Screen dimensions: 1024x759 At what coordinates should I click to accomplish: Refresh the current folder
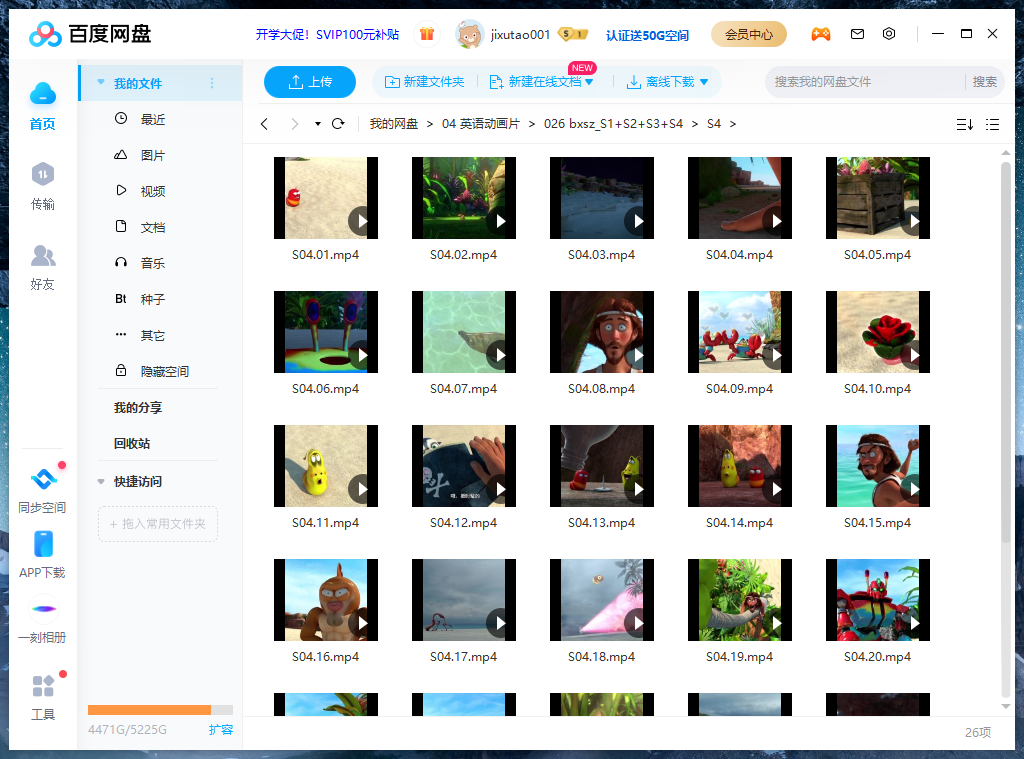(x=338, y=123)
